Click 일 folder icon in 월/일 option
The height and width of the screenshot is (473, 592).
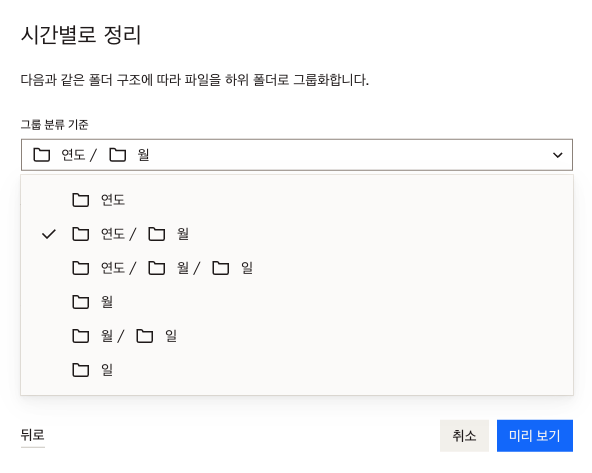click(145, 336)
